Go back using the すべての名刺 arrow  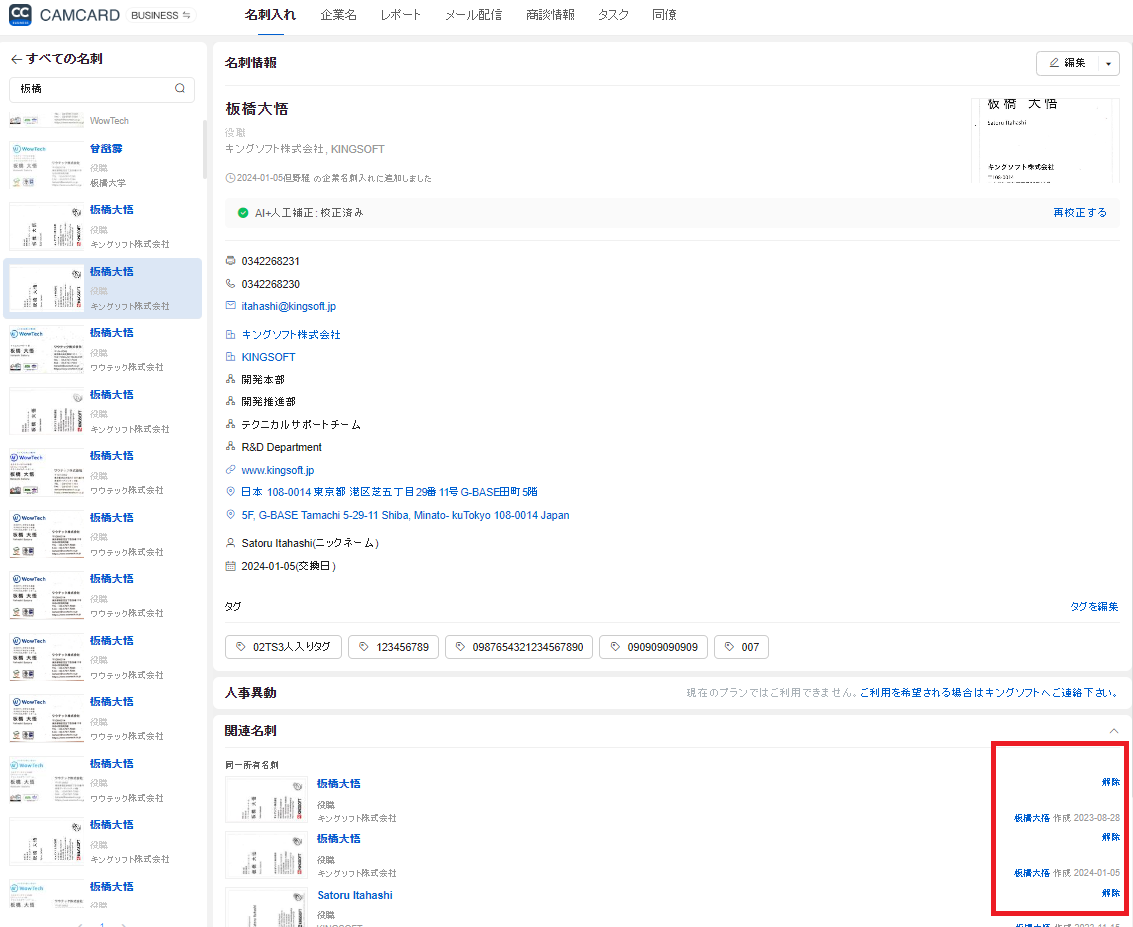(16, 59)
